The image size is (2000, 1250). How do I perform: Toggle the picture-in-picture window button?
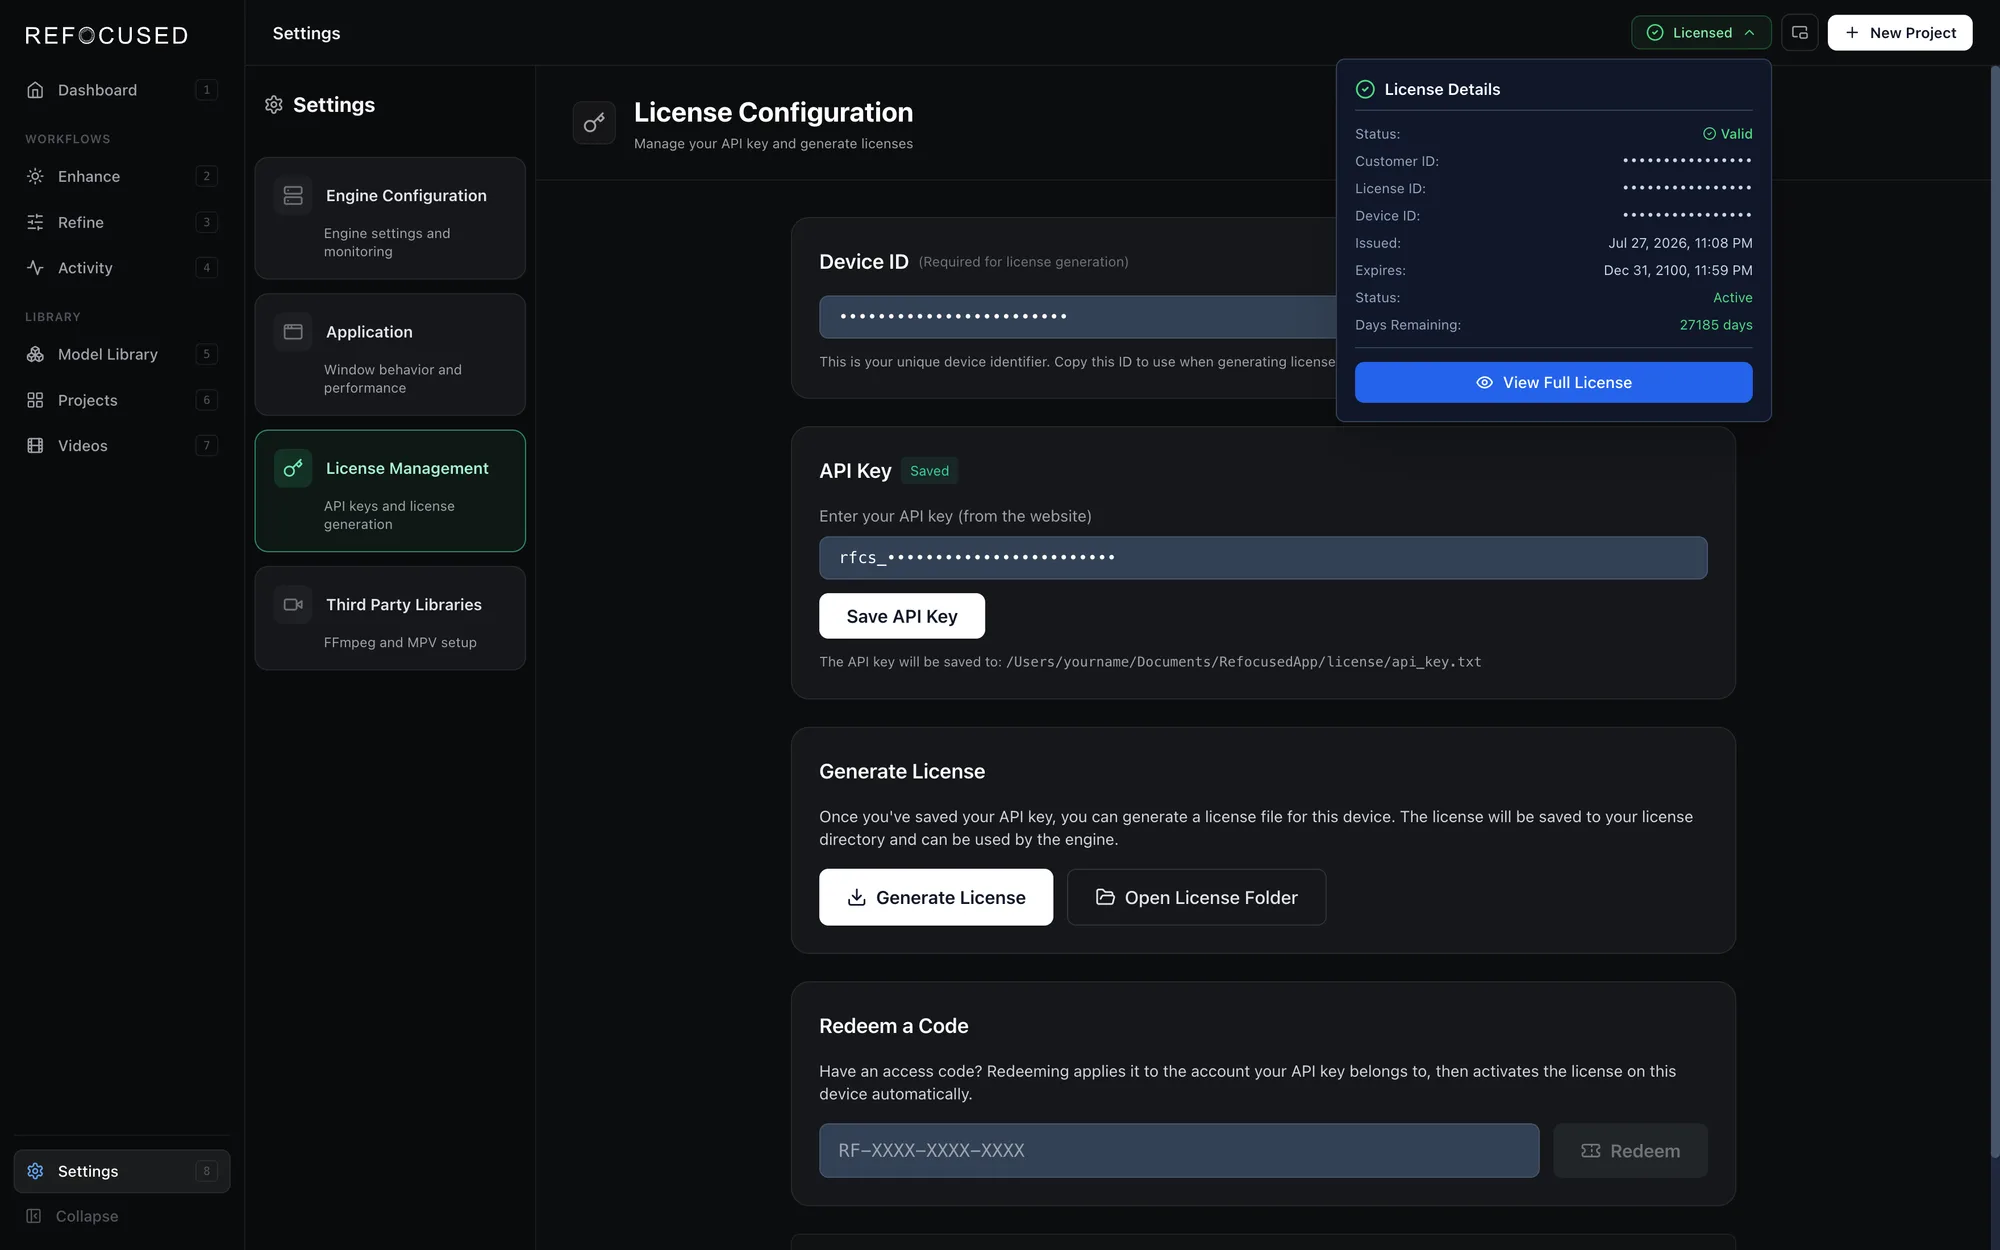pyautogui.click(x=1799, y=33)
